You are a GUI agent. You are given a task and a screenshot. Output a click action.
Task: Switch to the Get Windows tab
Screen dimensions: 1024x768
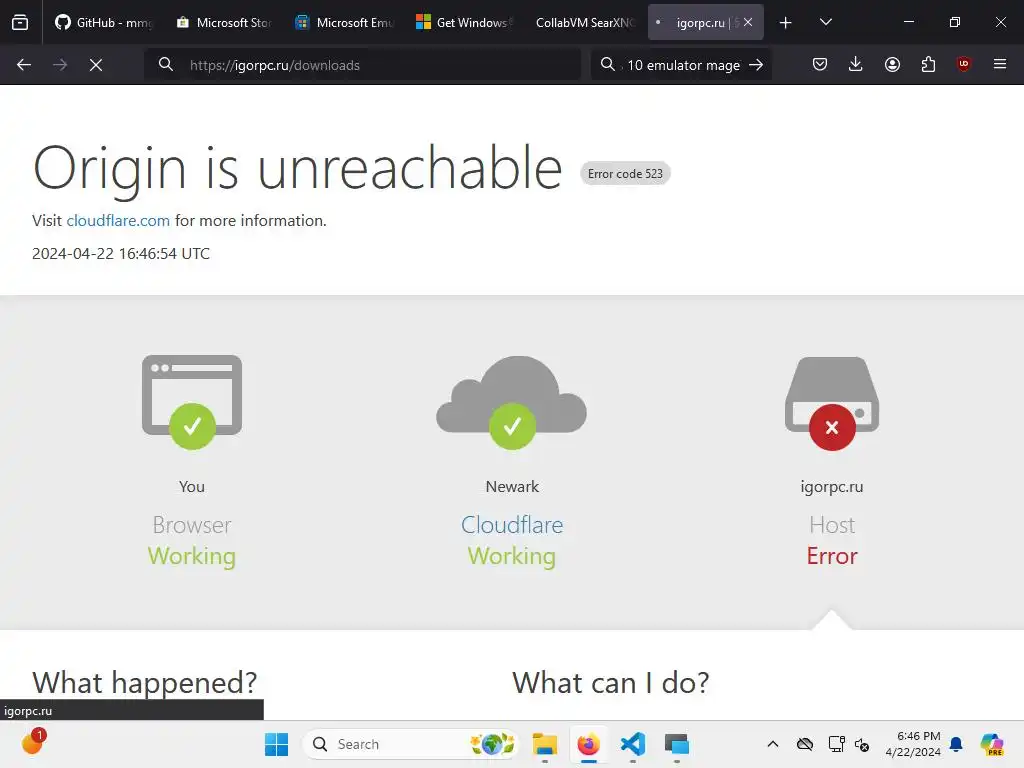464,22
